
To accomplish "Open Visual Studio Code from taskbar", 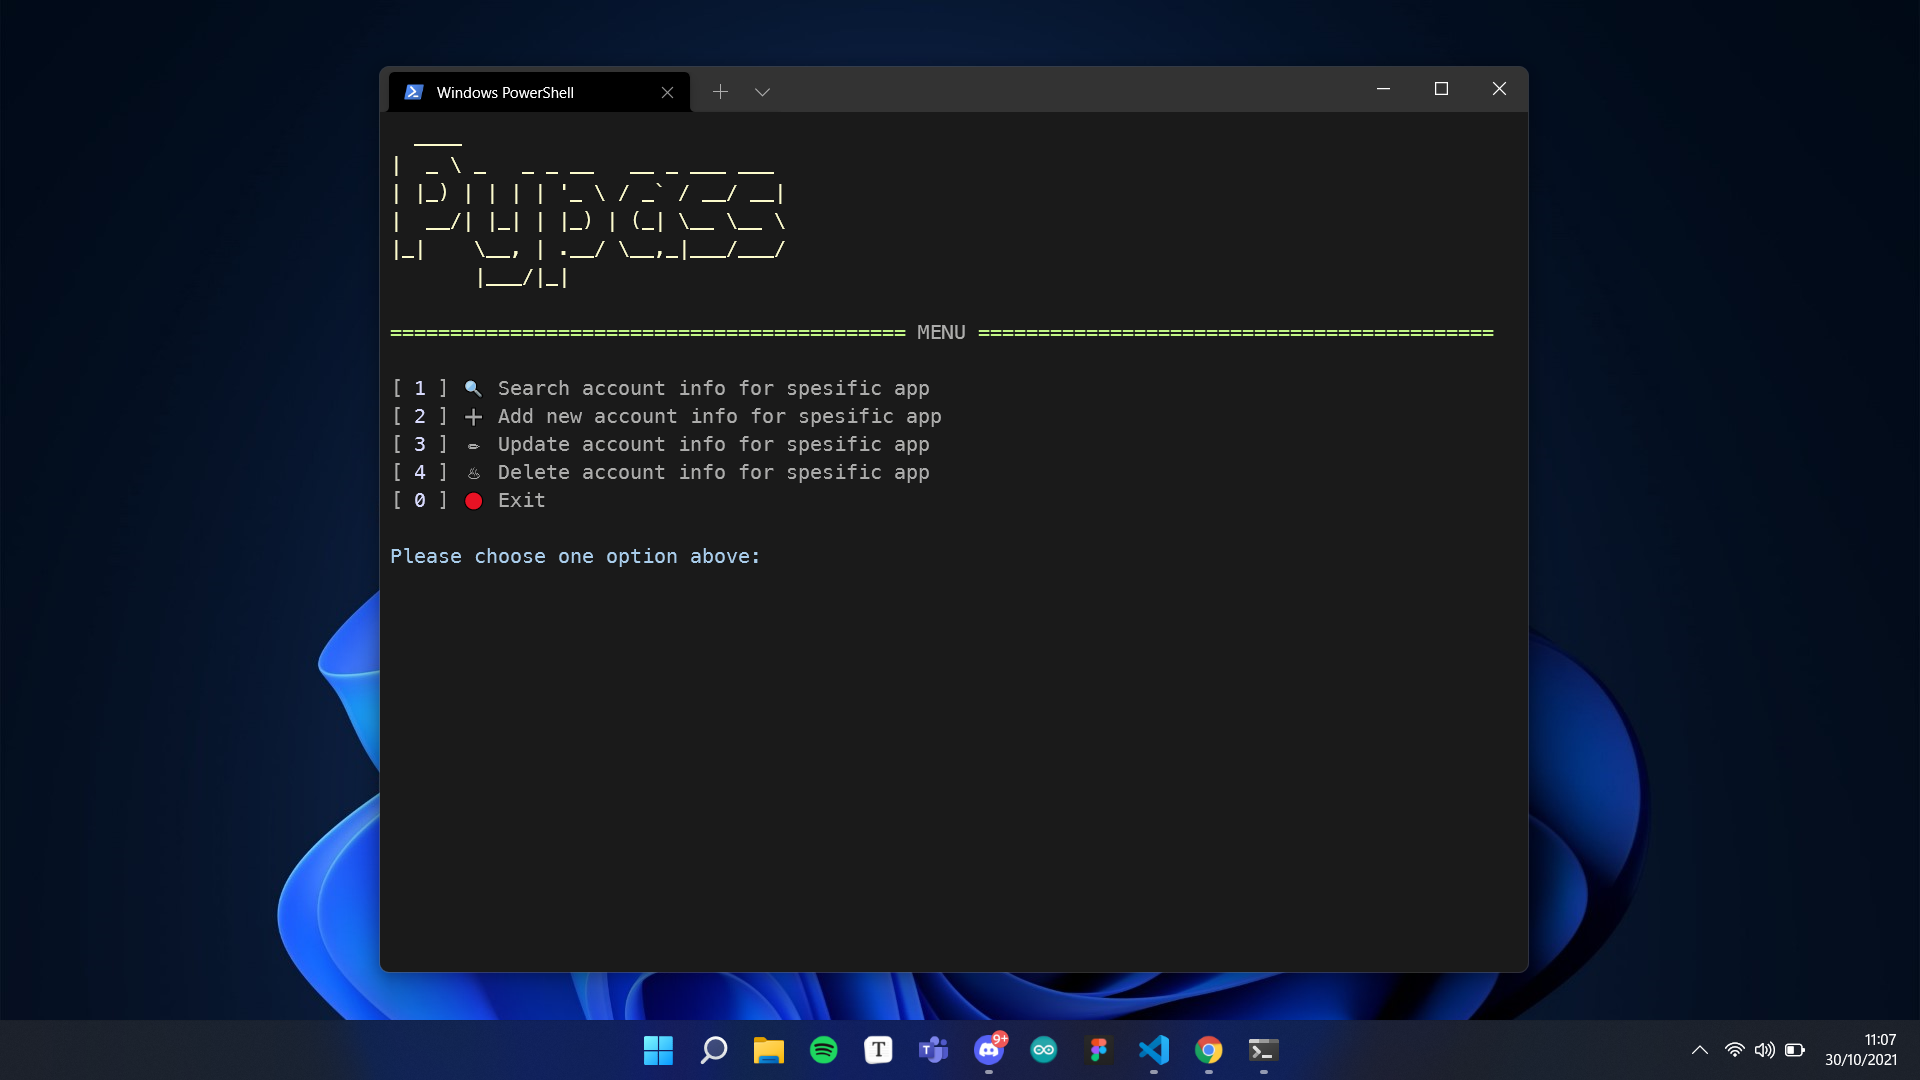I will point(1154,1050).
